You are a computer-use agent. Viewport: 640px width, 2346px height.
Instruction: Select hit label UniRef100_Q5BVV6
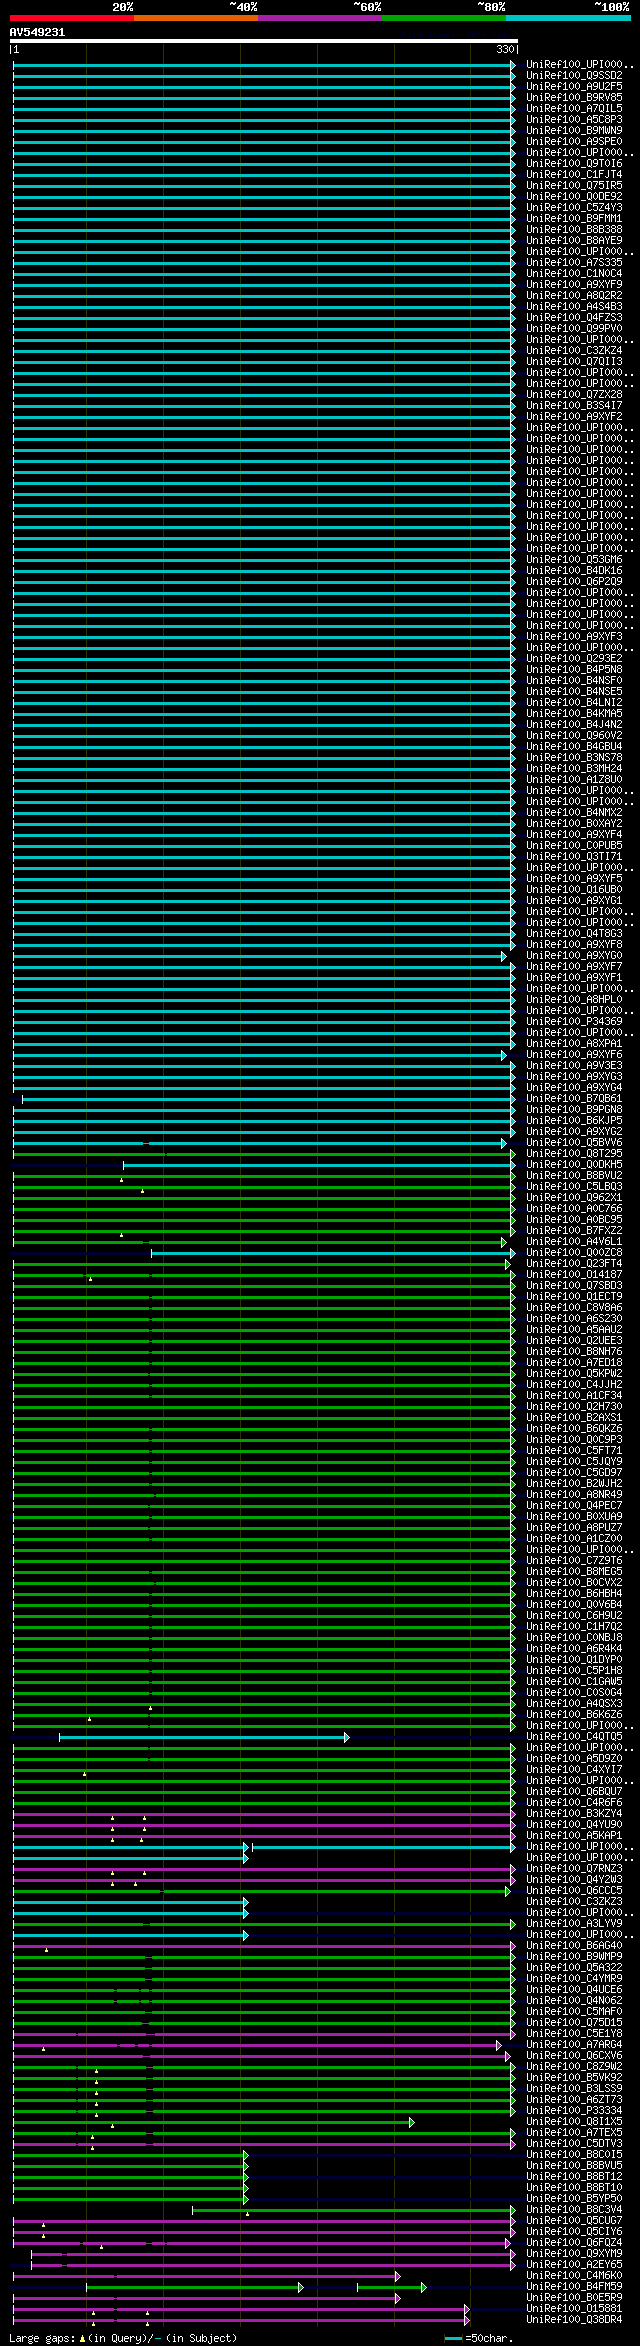click(x=574, y=1142)
